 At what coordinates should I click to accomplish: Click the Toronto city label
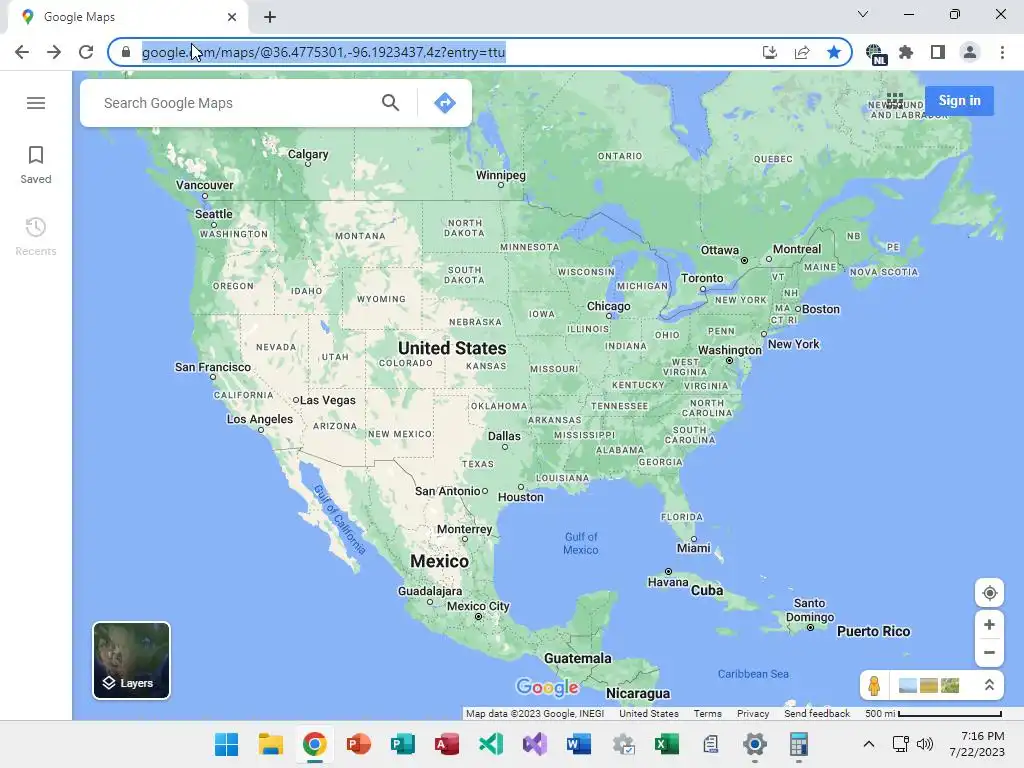(702, 278)
